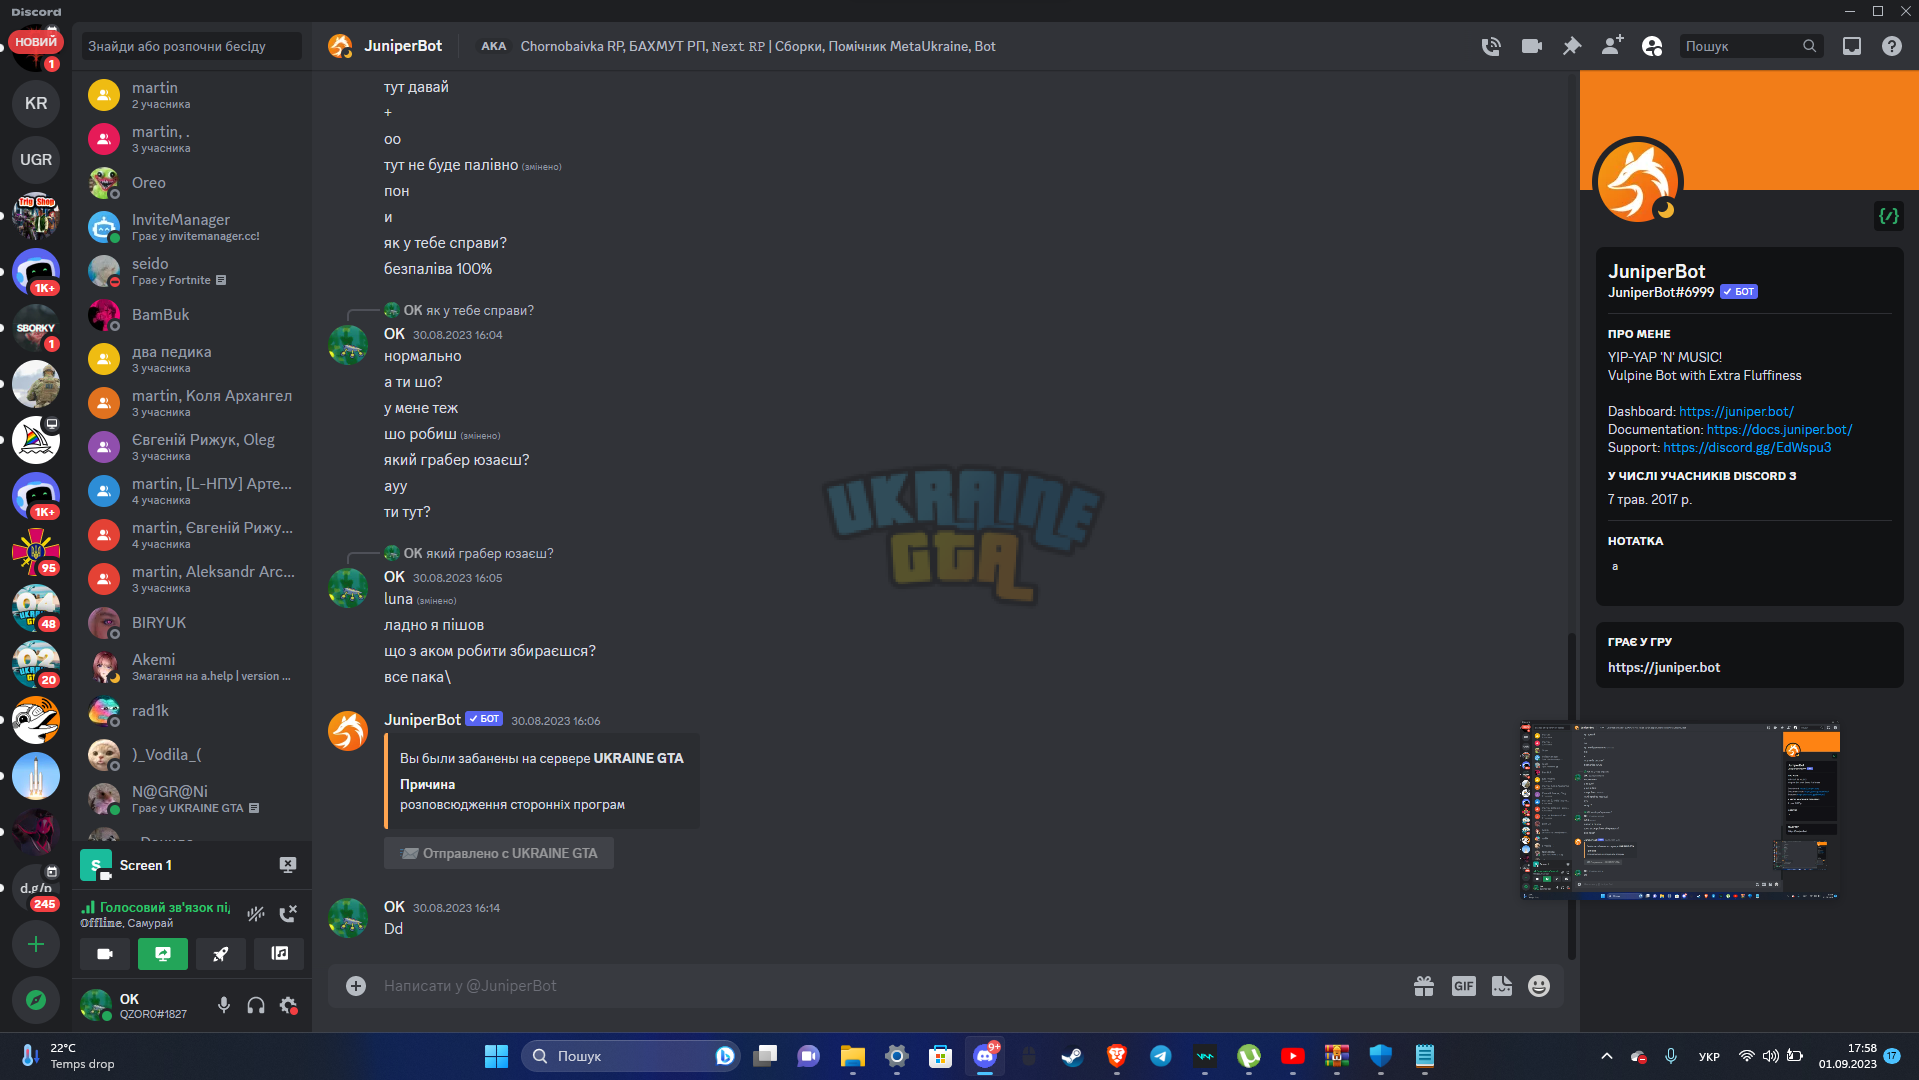Open the sticker picker
Screen dimensions: 1919x1080
pos(1502,986)
